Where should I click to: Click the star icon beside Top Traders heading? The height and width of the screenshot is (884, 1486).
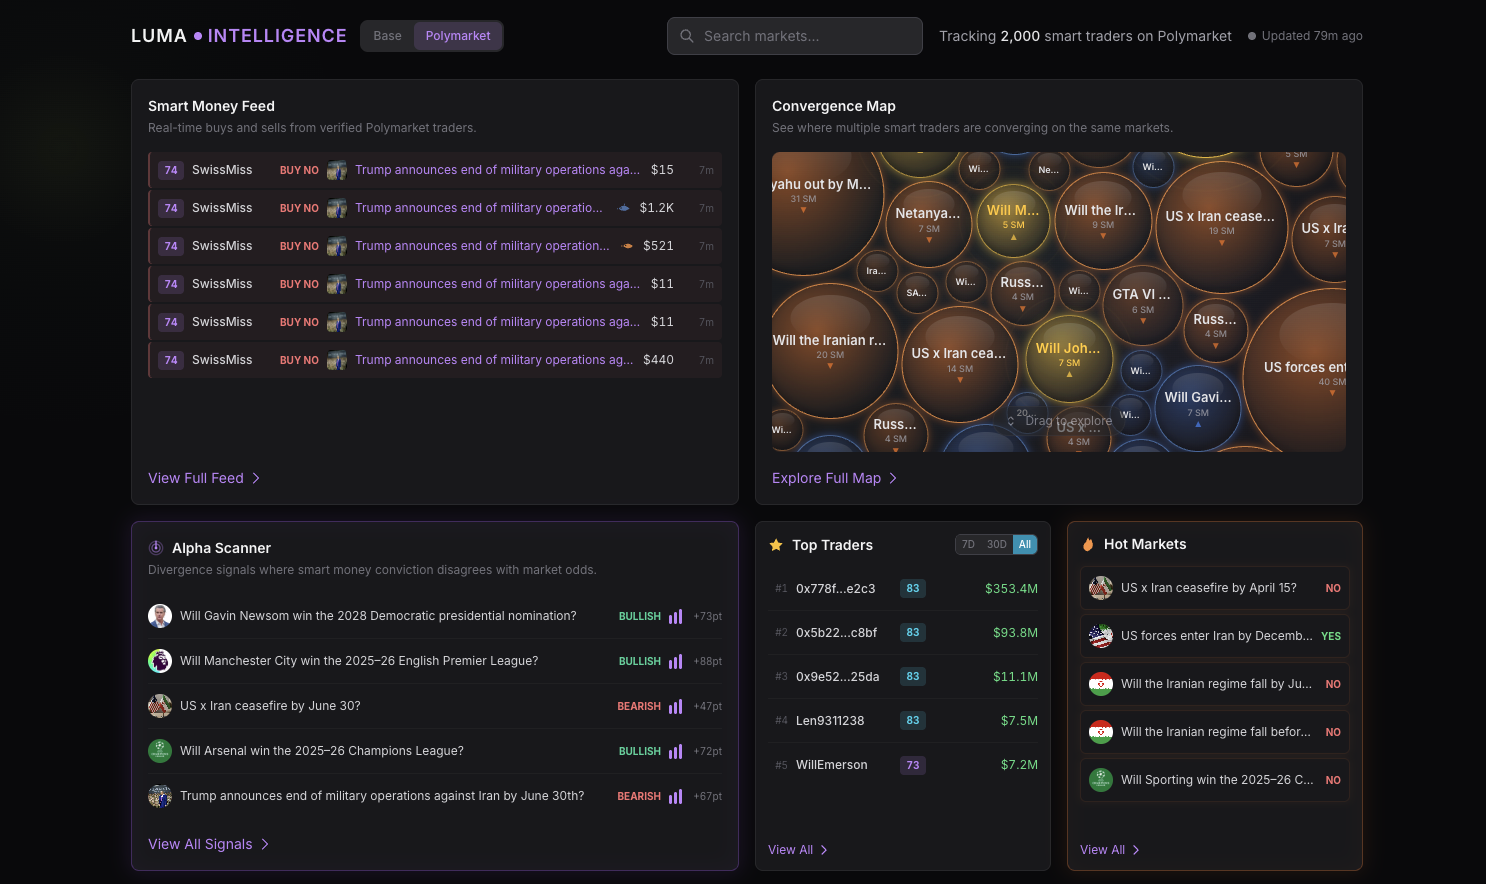(776, 544)
